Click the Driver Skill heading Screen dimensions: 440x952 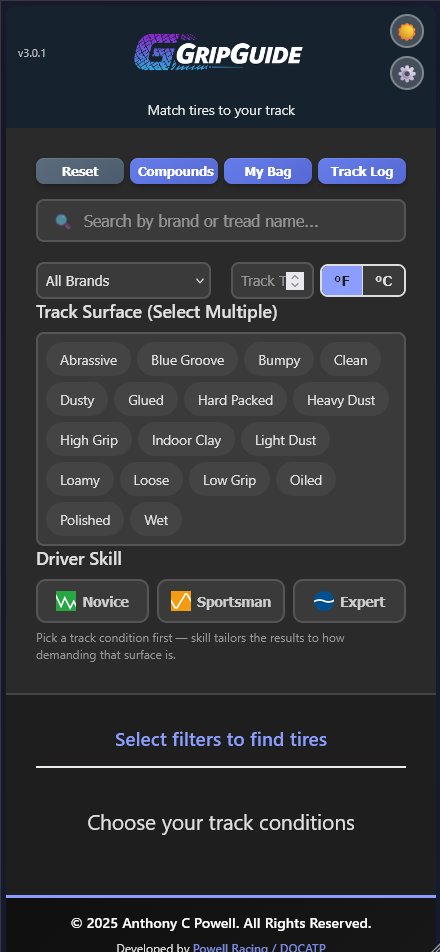79,559
